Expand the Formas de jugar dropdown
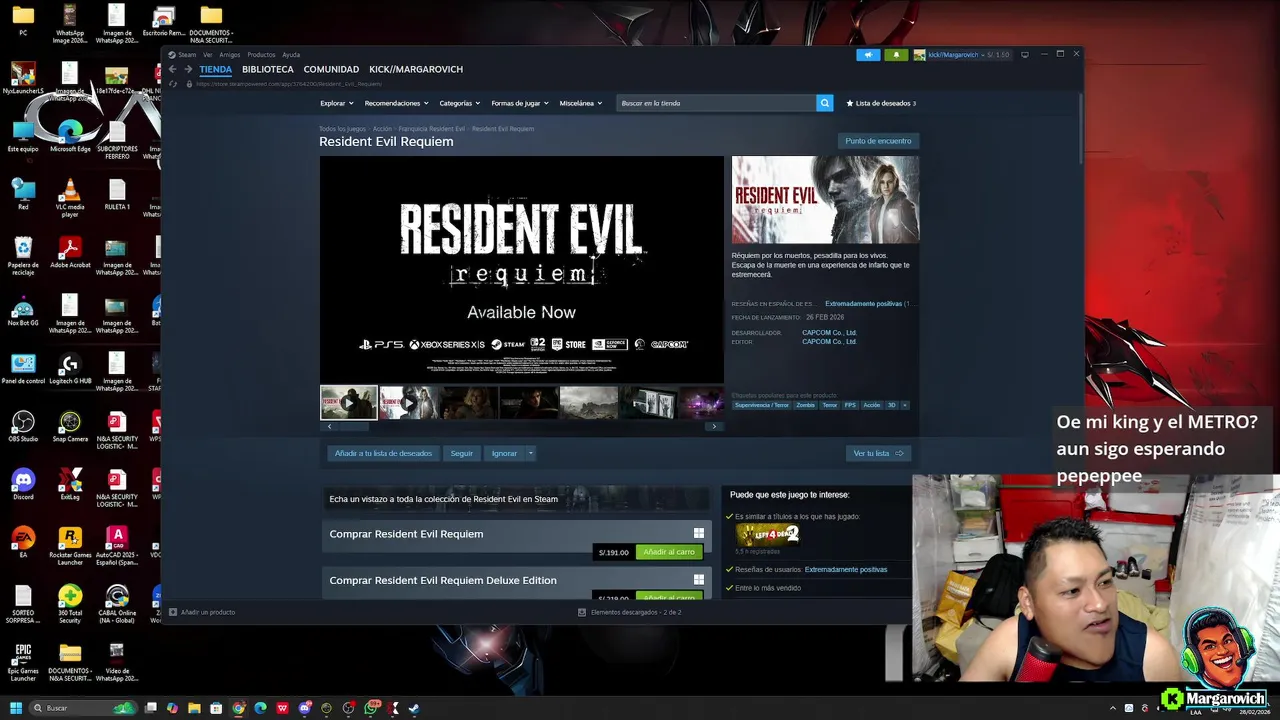 coord(520,103)
